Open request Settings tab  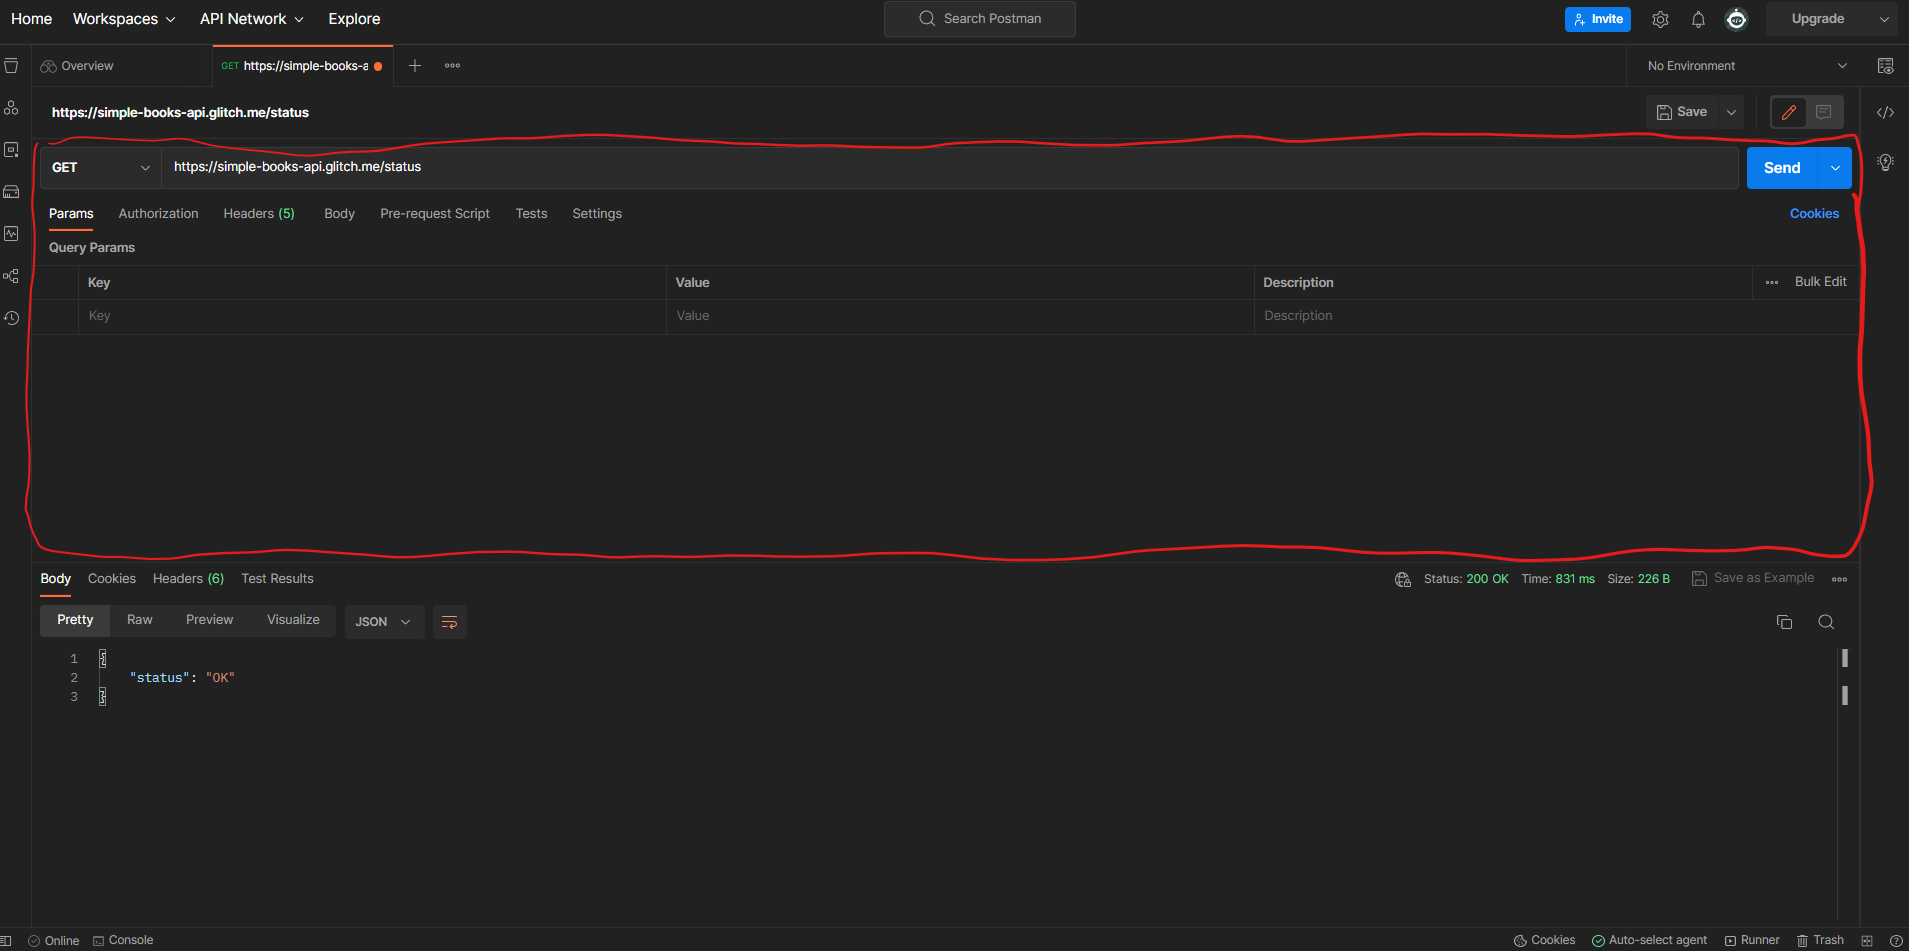(597, 214)
